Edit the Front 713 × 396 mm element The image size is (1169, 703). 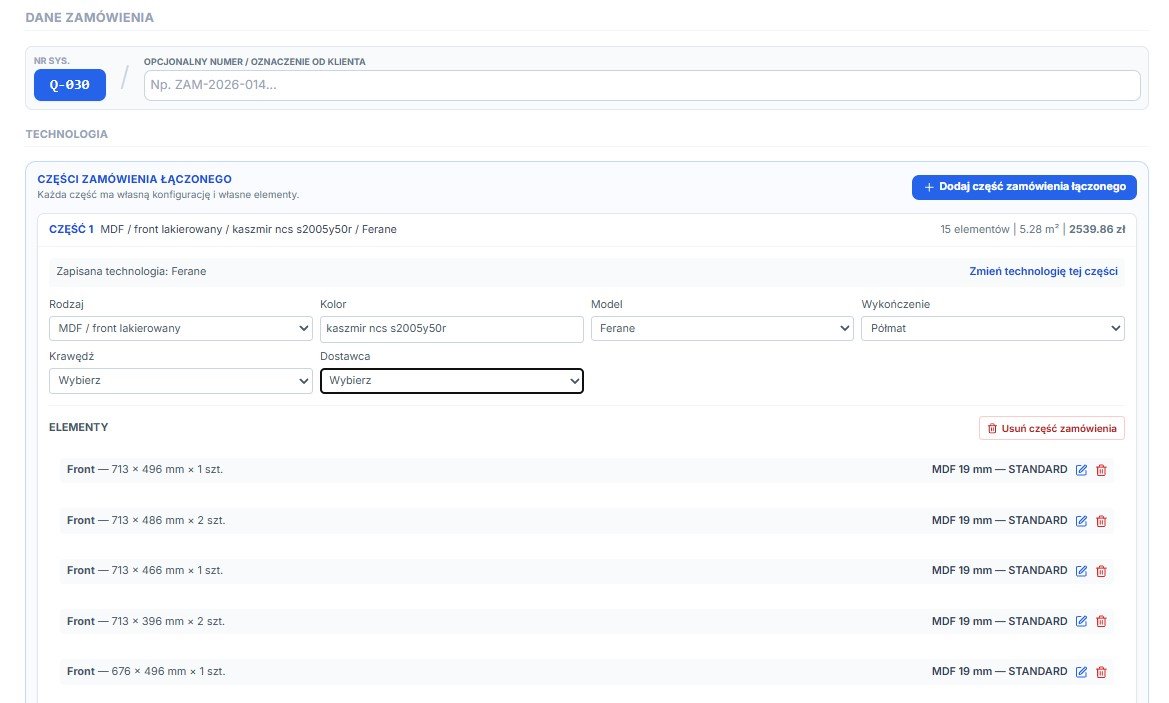[x=1081, y=621]
